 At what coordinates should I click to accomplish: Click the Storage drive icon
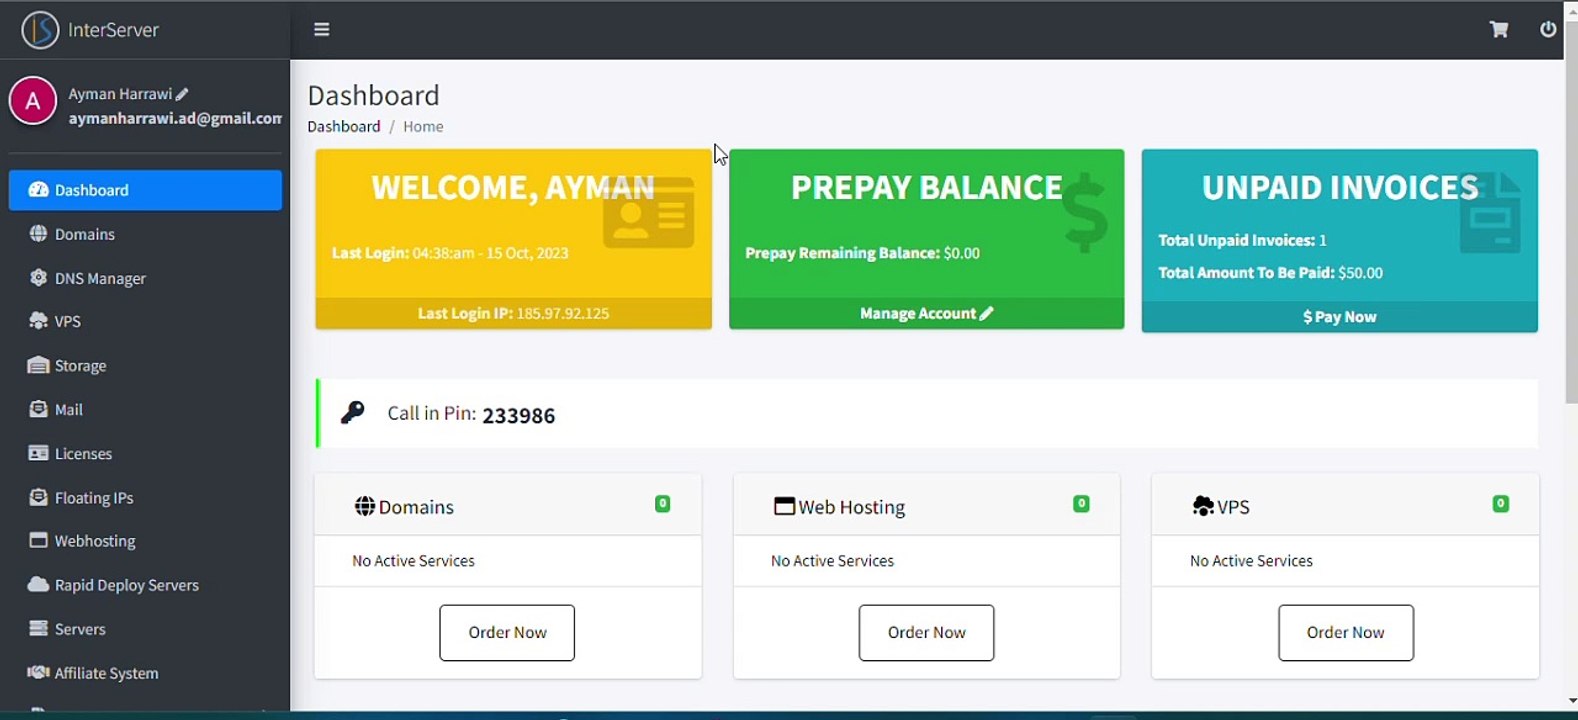(x=39, y=366)
